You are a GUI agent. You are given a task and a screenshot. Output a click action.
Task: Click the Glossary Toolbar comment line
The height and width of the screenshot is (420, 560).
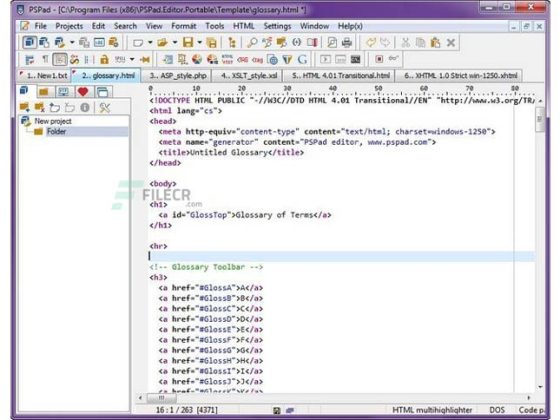(206, 267)
